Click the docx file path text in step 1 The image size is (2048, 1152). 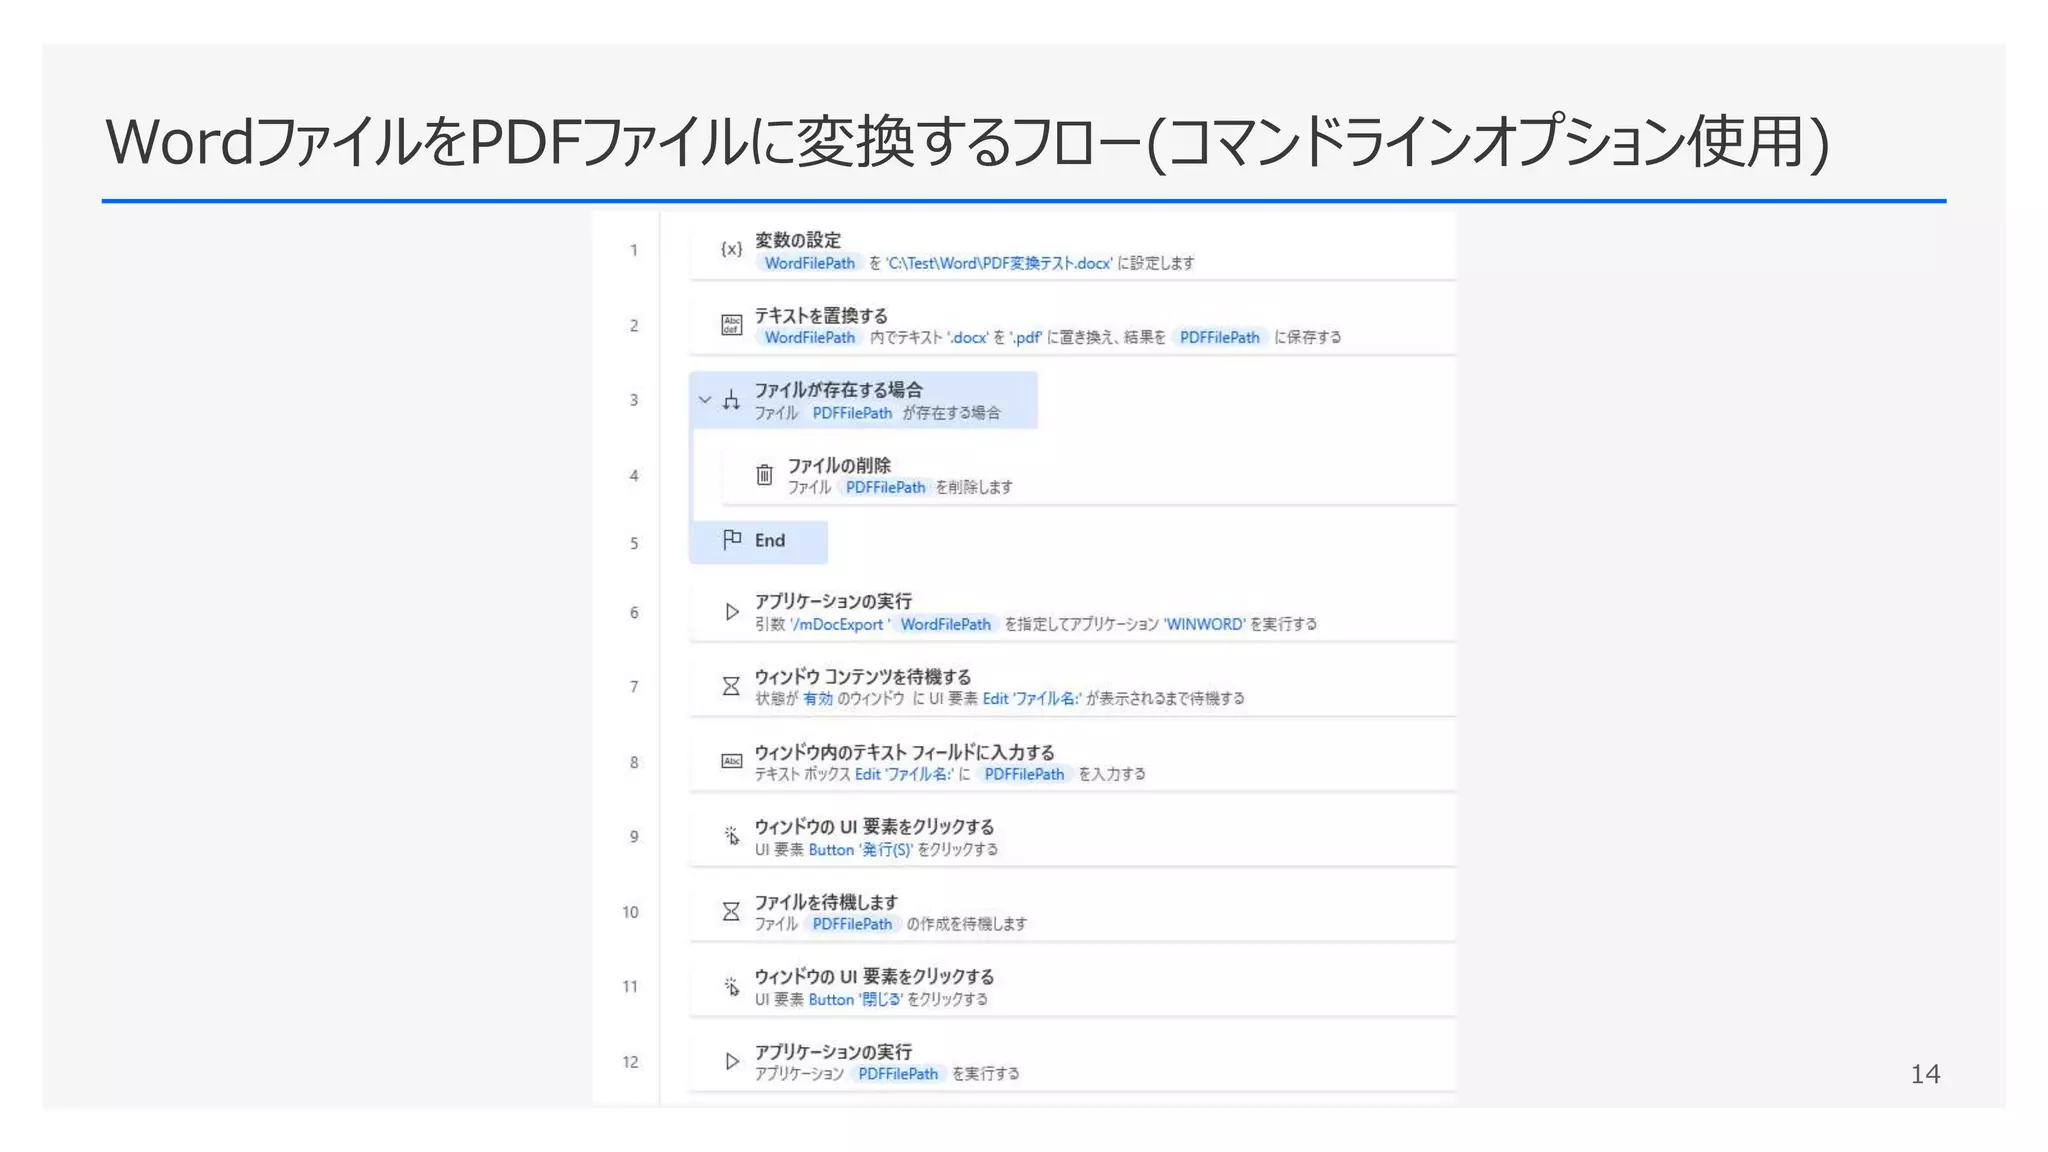pyautogui.click(x=999, y=263)
